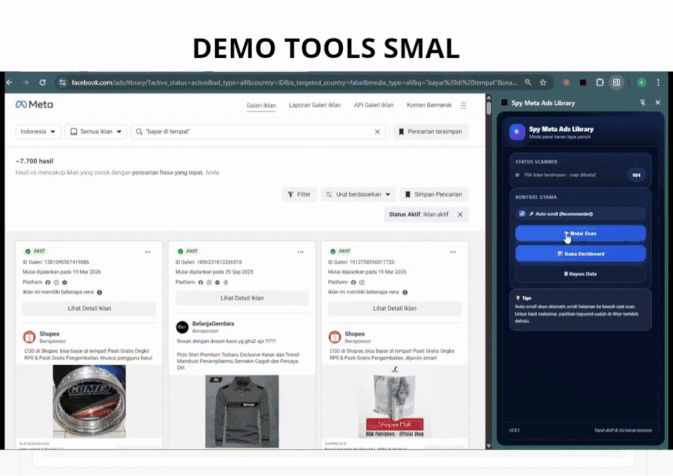Viewport: 673px width, 476px height.
Task: Switch to the Galeri Iklan tab
Action: click(261, 105)
